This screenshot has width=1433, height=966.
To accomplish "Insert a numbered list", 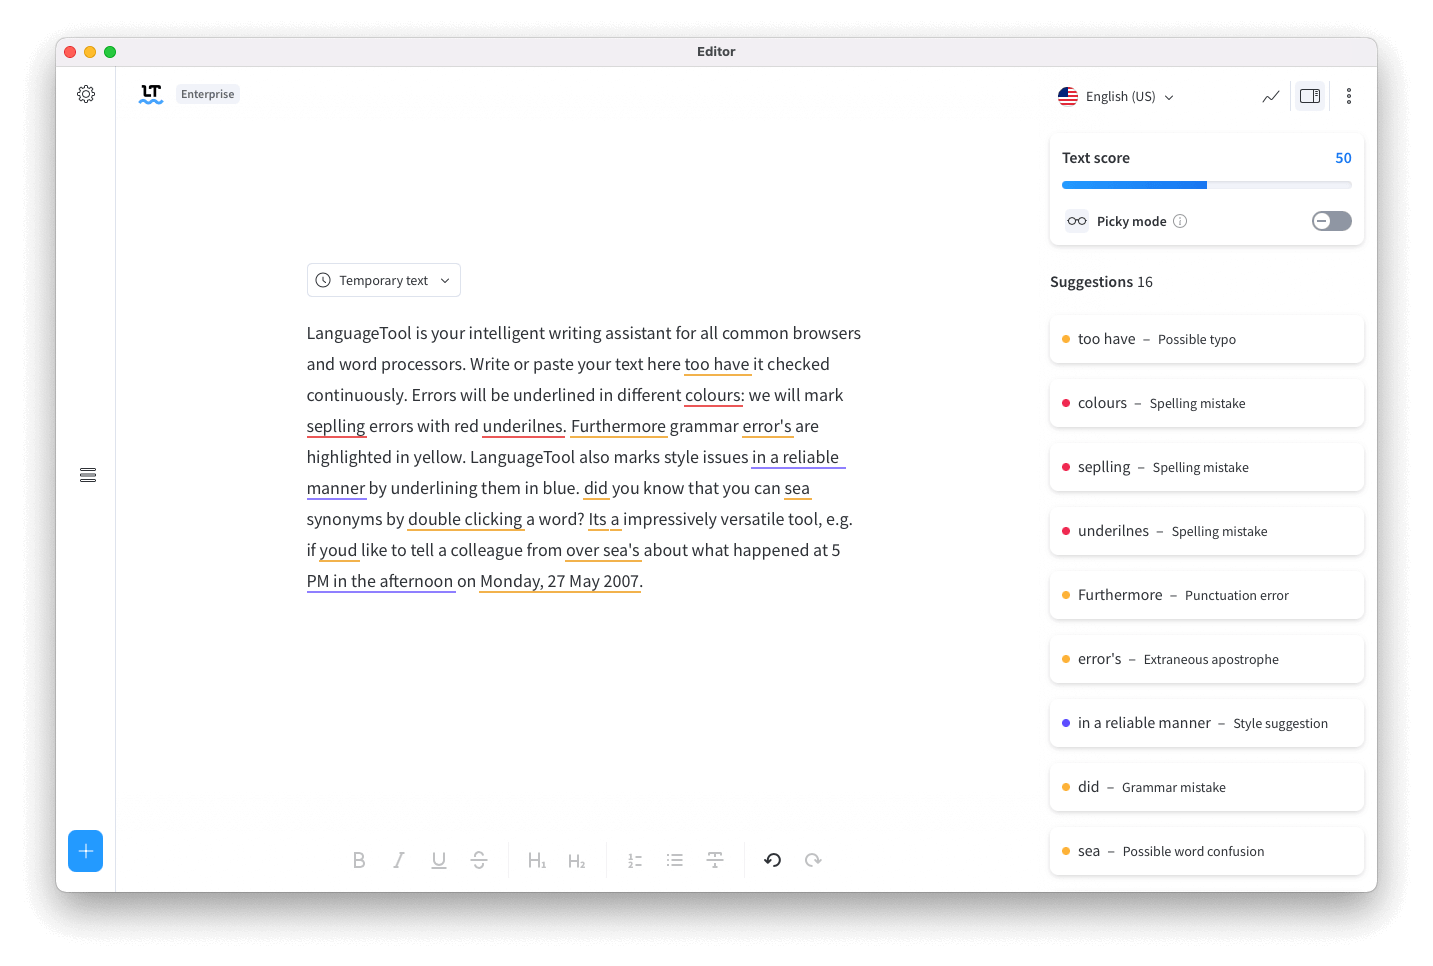I will [635, 860].
